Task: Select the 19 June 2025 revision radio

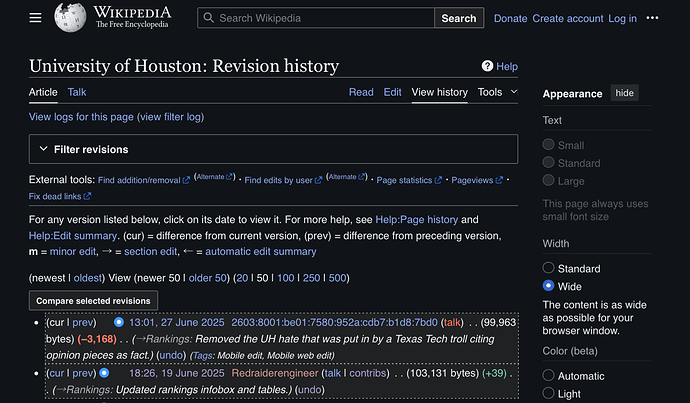Action: 104,373
